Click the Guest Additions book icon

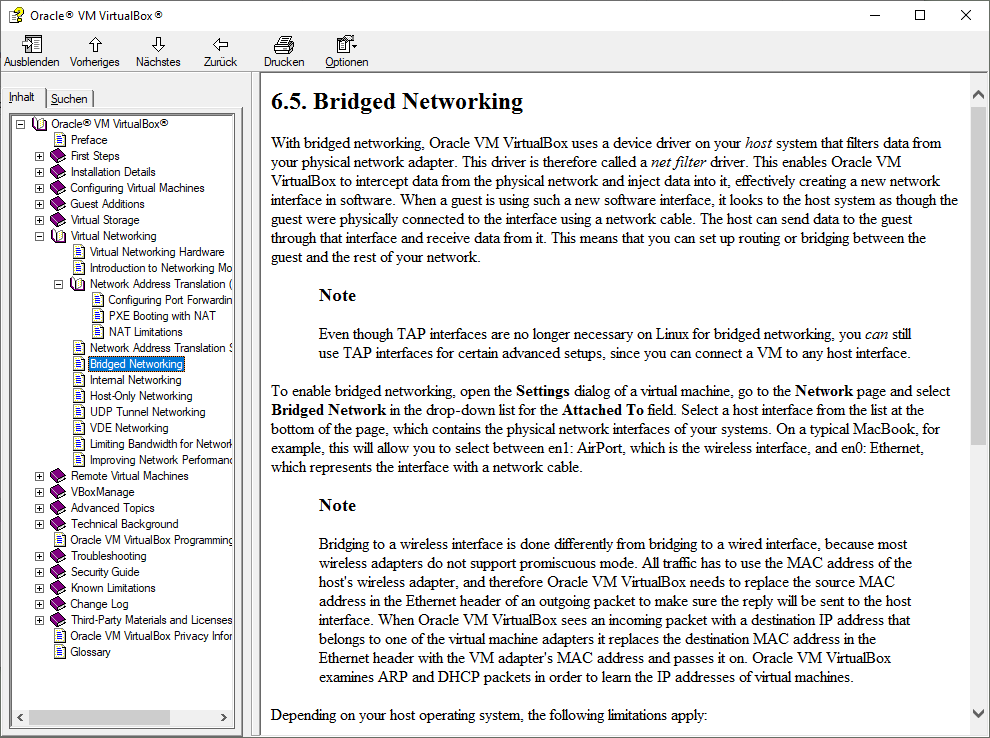tap(58, 204)
